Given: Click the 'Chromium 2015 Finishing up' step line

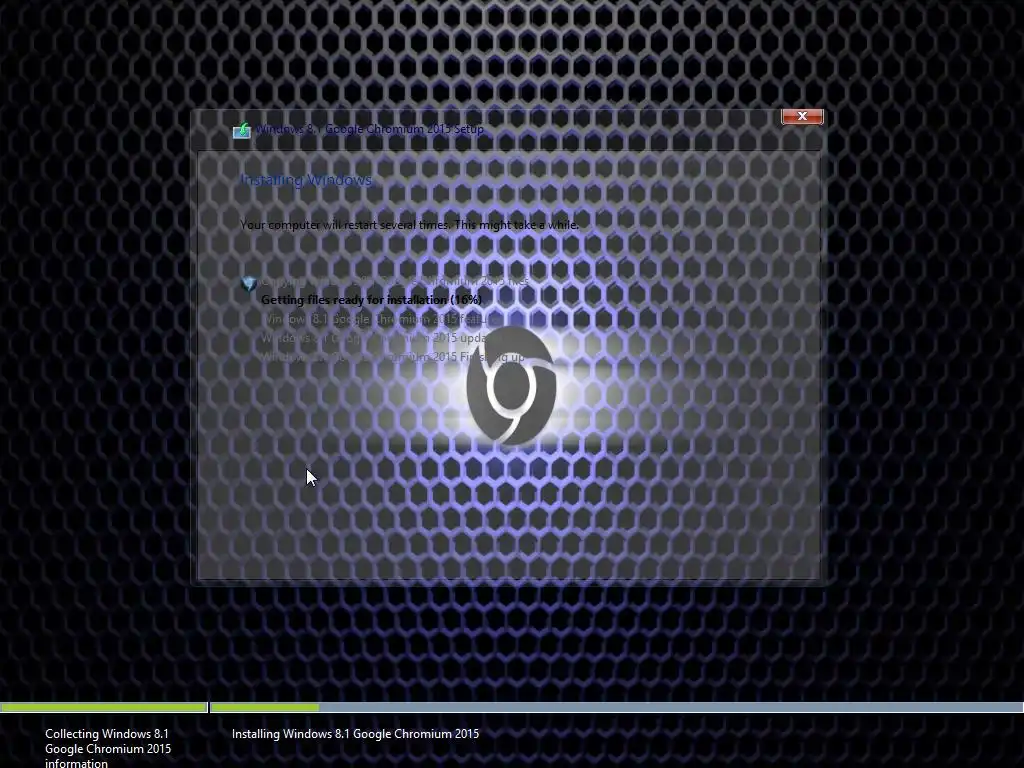Looking at the screenshot, I should point(392,357).
